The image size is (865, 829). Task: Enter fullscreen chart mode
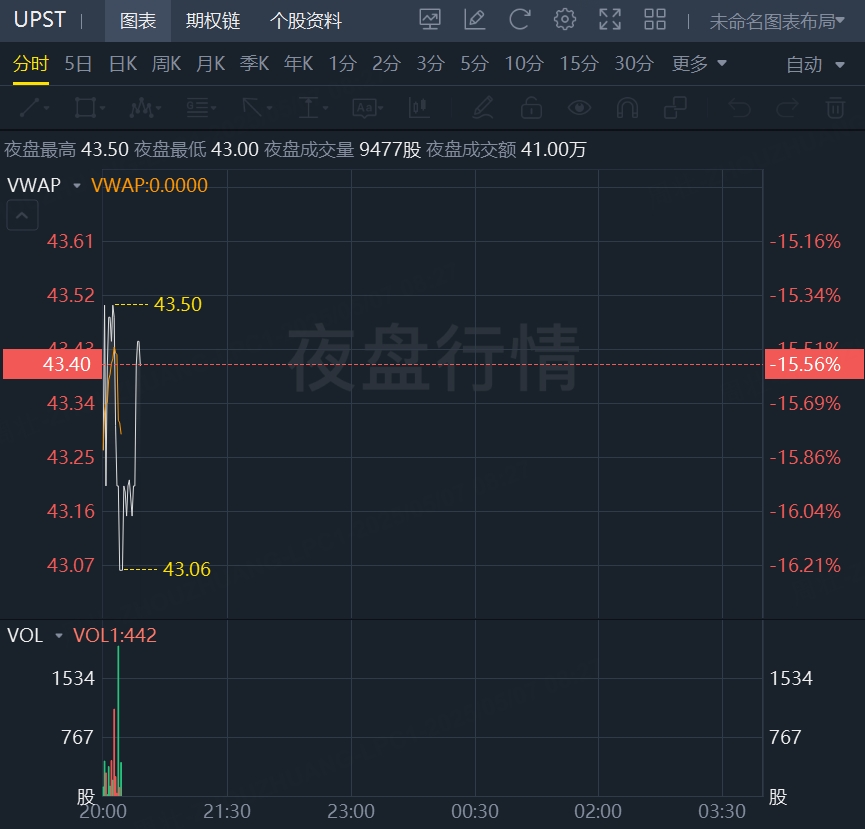click(610, 20)
